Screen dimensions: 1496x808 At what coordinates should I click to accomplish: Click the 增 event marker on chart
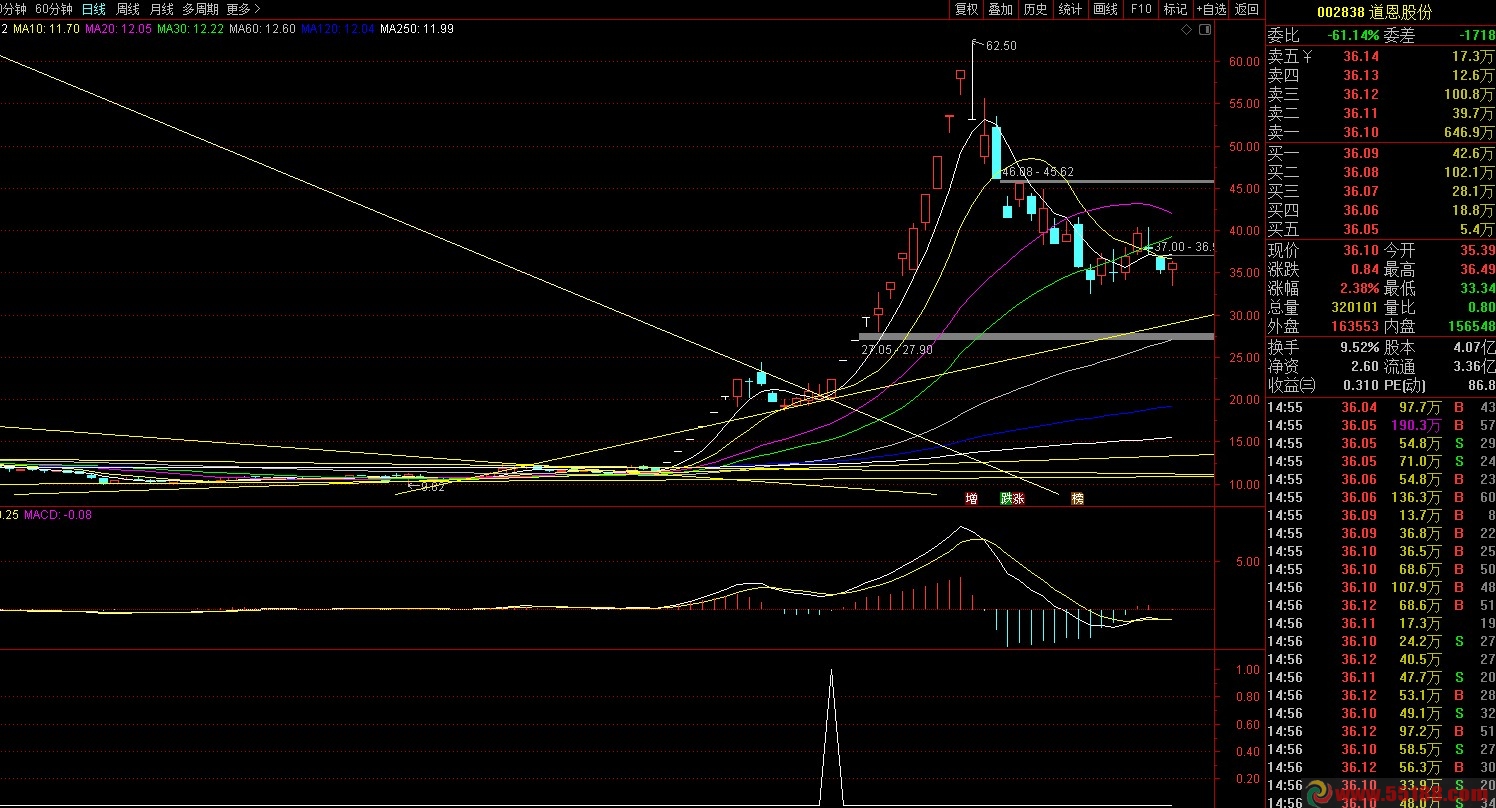click(971, 498)
